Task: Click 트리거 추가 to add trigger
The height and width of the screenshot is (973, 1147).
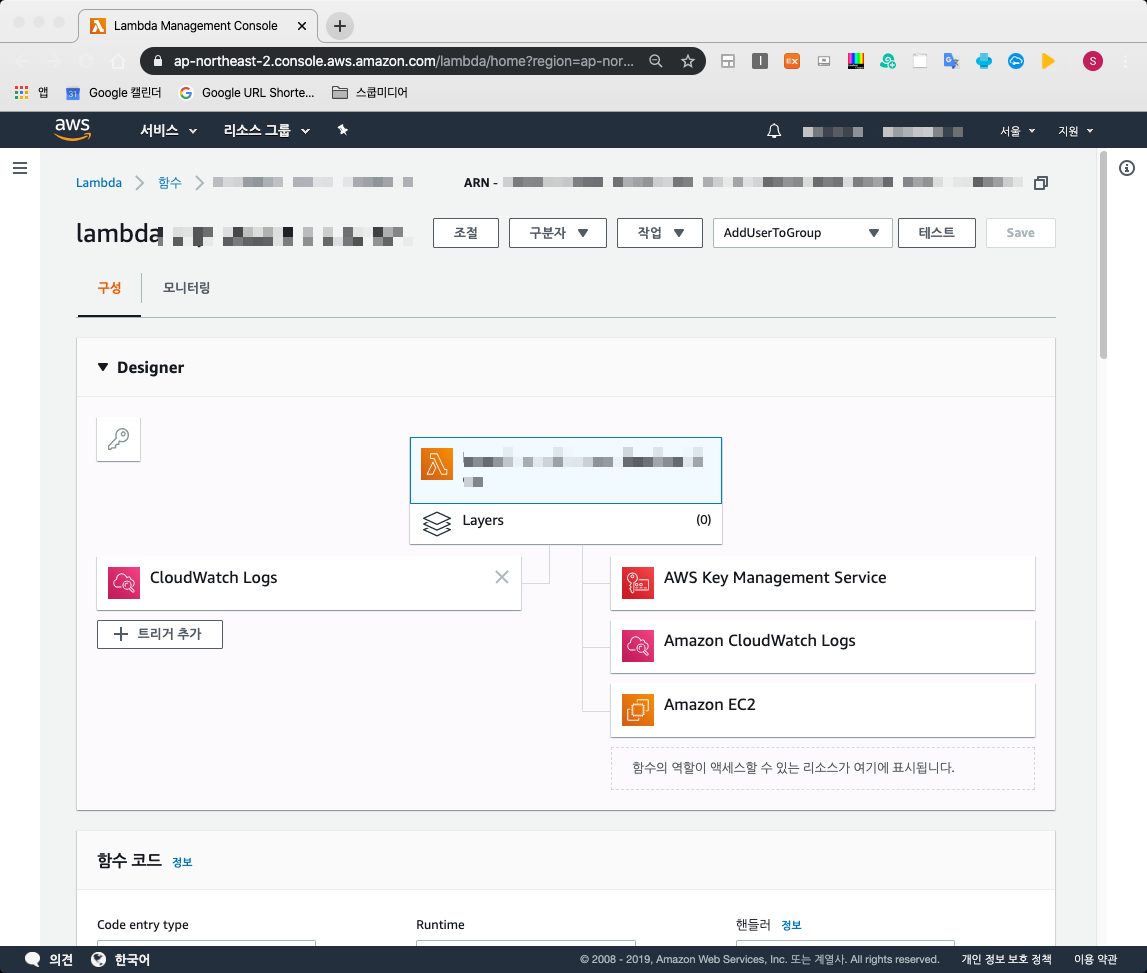Action: click(159, 634)
